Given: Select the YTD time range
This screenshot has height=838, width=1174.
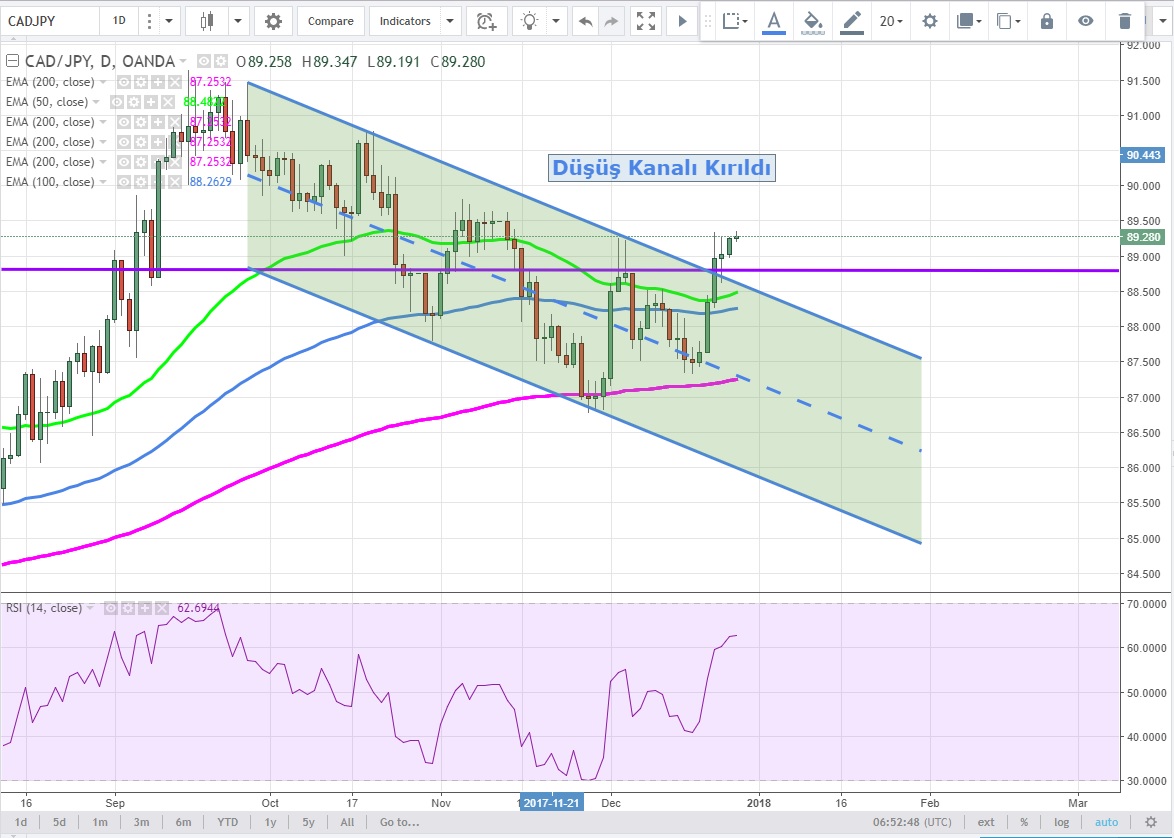Looking at the screenshot, I should pos(226,822).
